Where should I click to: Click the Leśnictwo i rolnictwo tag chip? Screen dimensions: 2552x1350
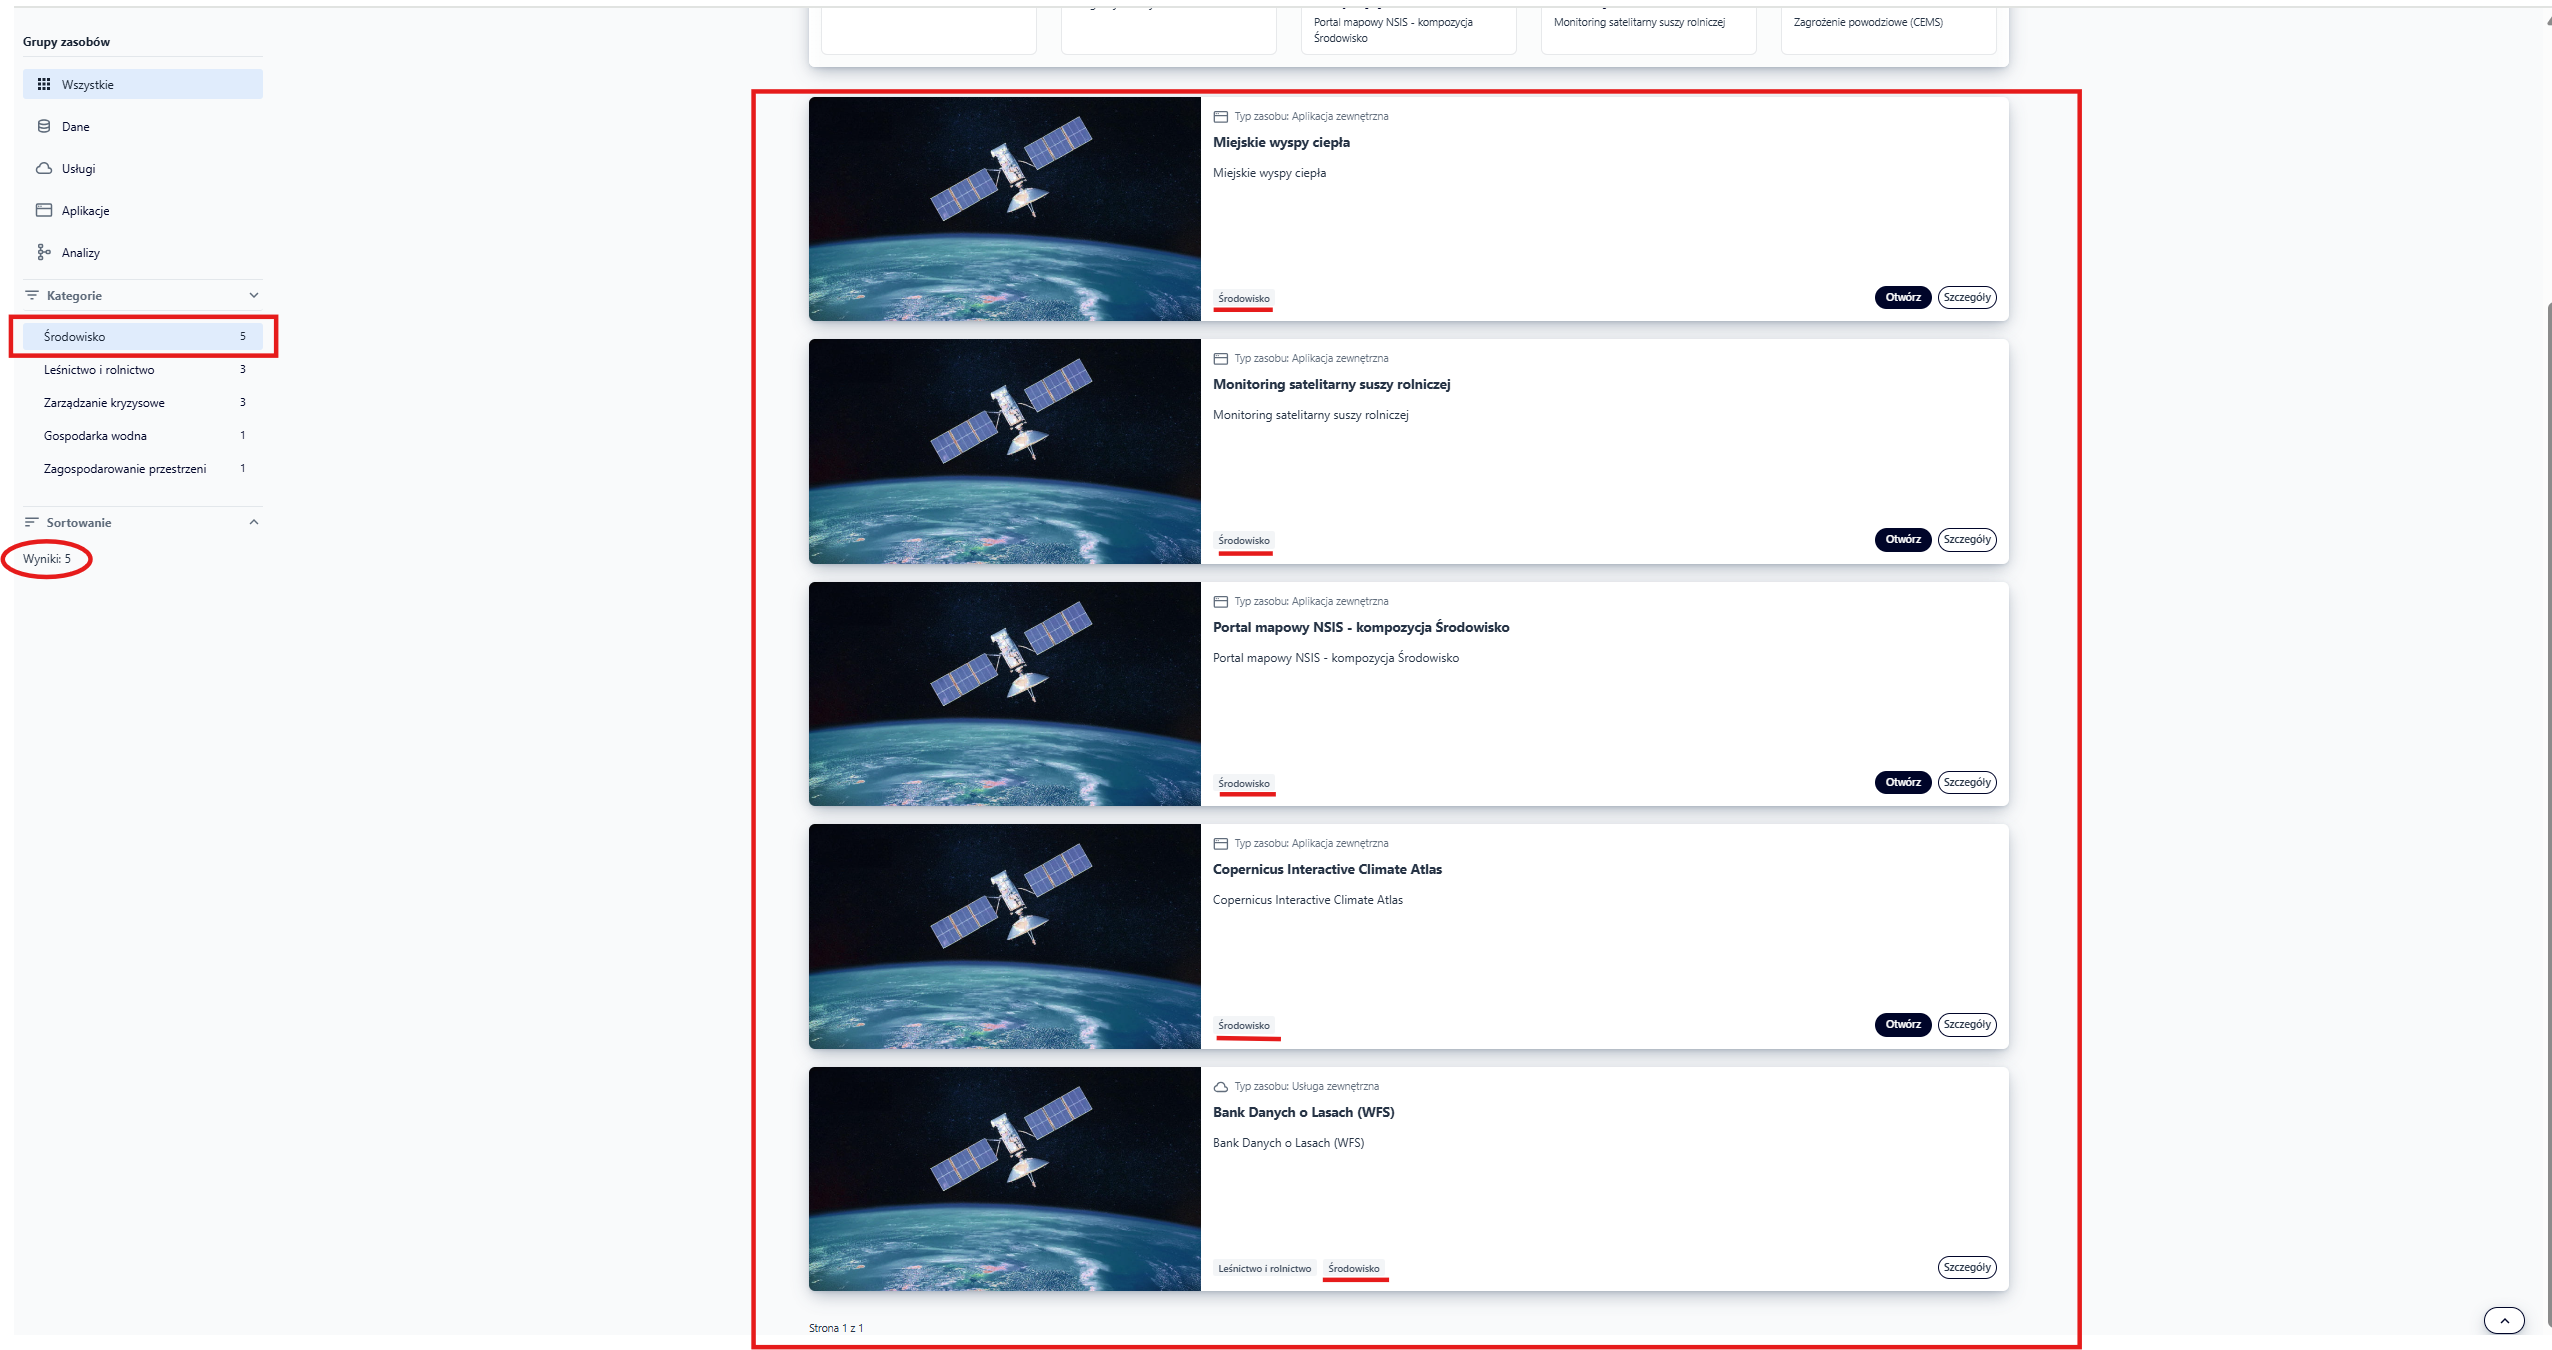1264,1269
